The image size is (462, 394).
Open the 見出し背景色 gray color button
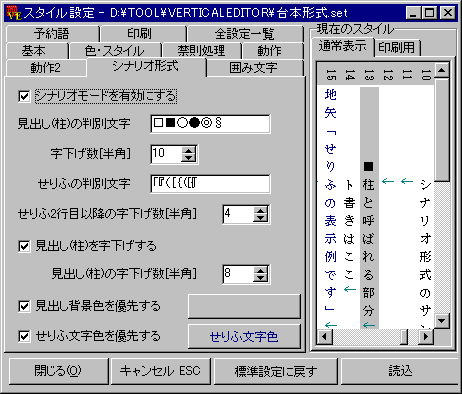point(244,306)
